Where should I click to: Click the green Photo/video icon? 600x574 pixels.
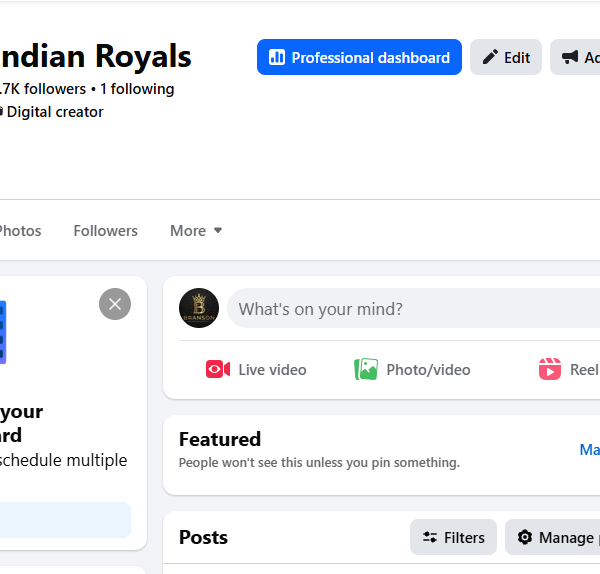[x=366, y=369]
